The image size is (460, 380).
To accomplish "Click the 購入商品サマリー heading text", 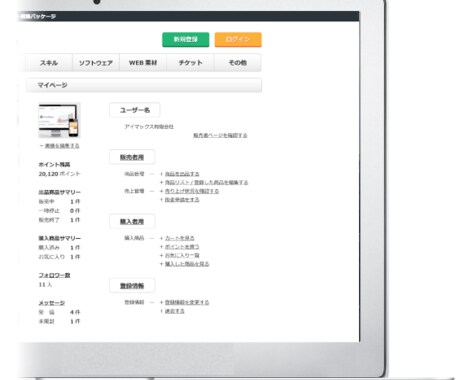I will 59,238.
